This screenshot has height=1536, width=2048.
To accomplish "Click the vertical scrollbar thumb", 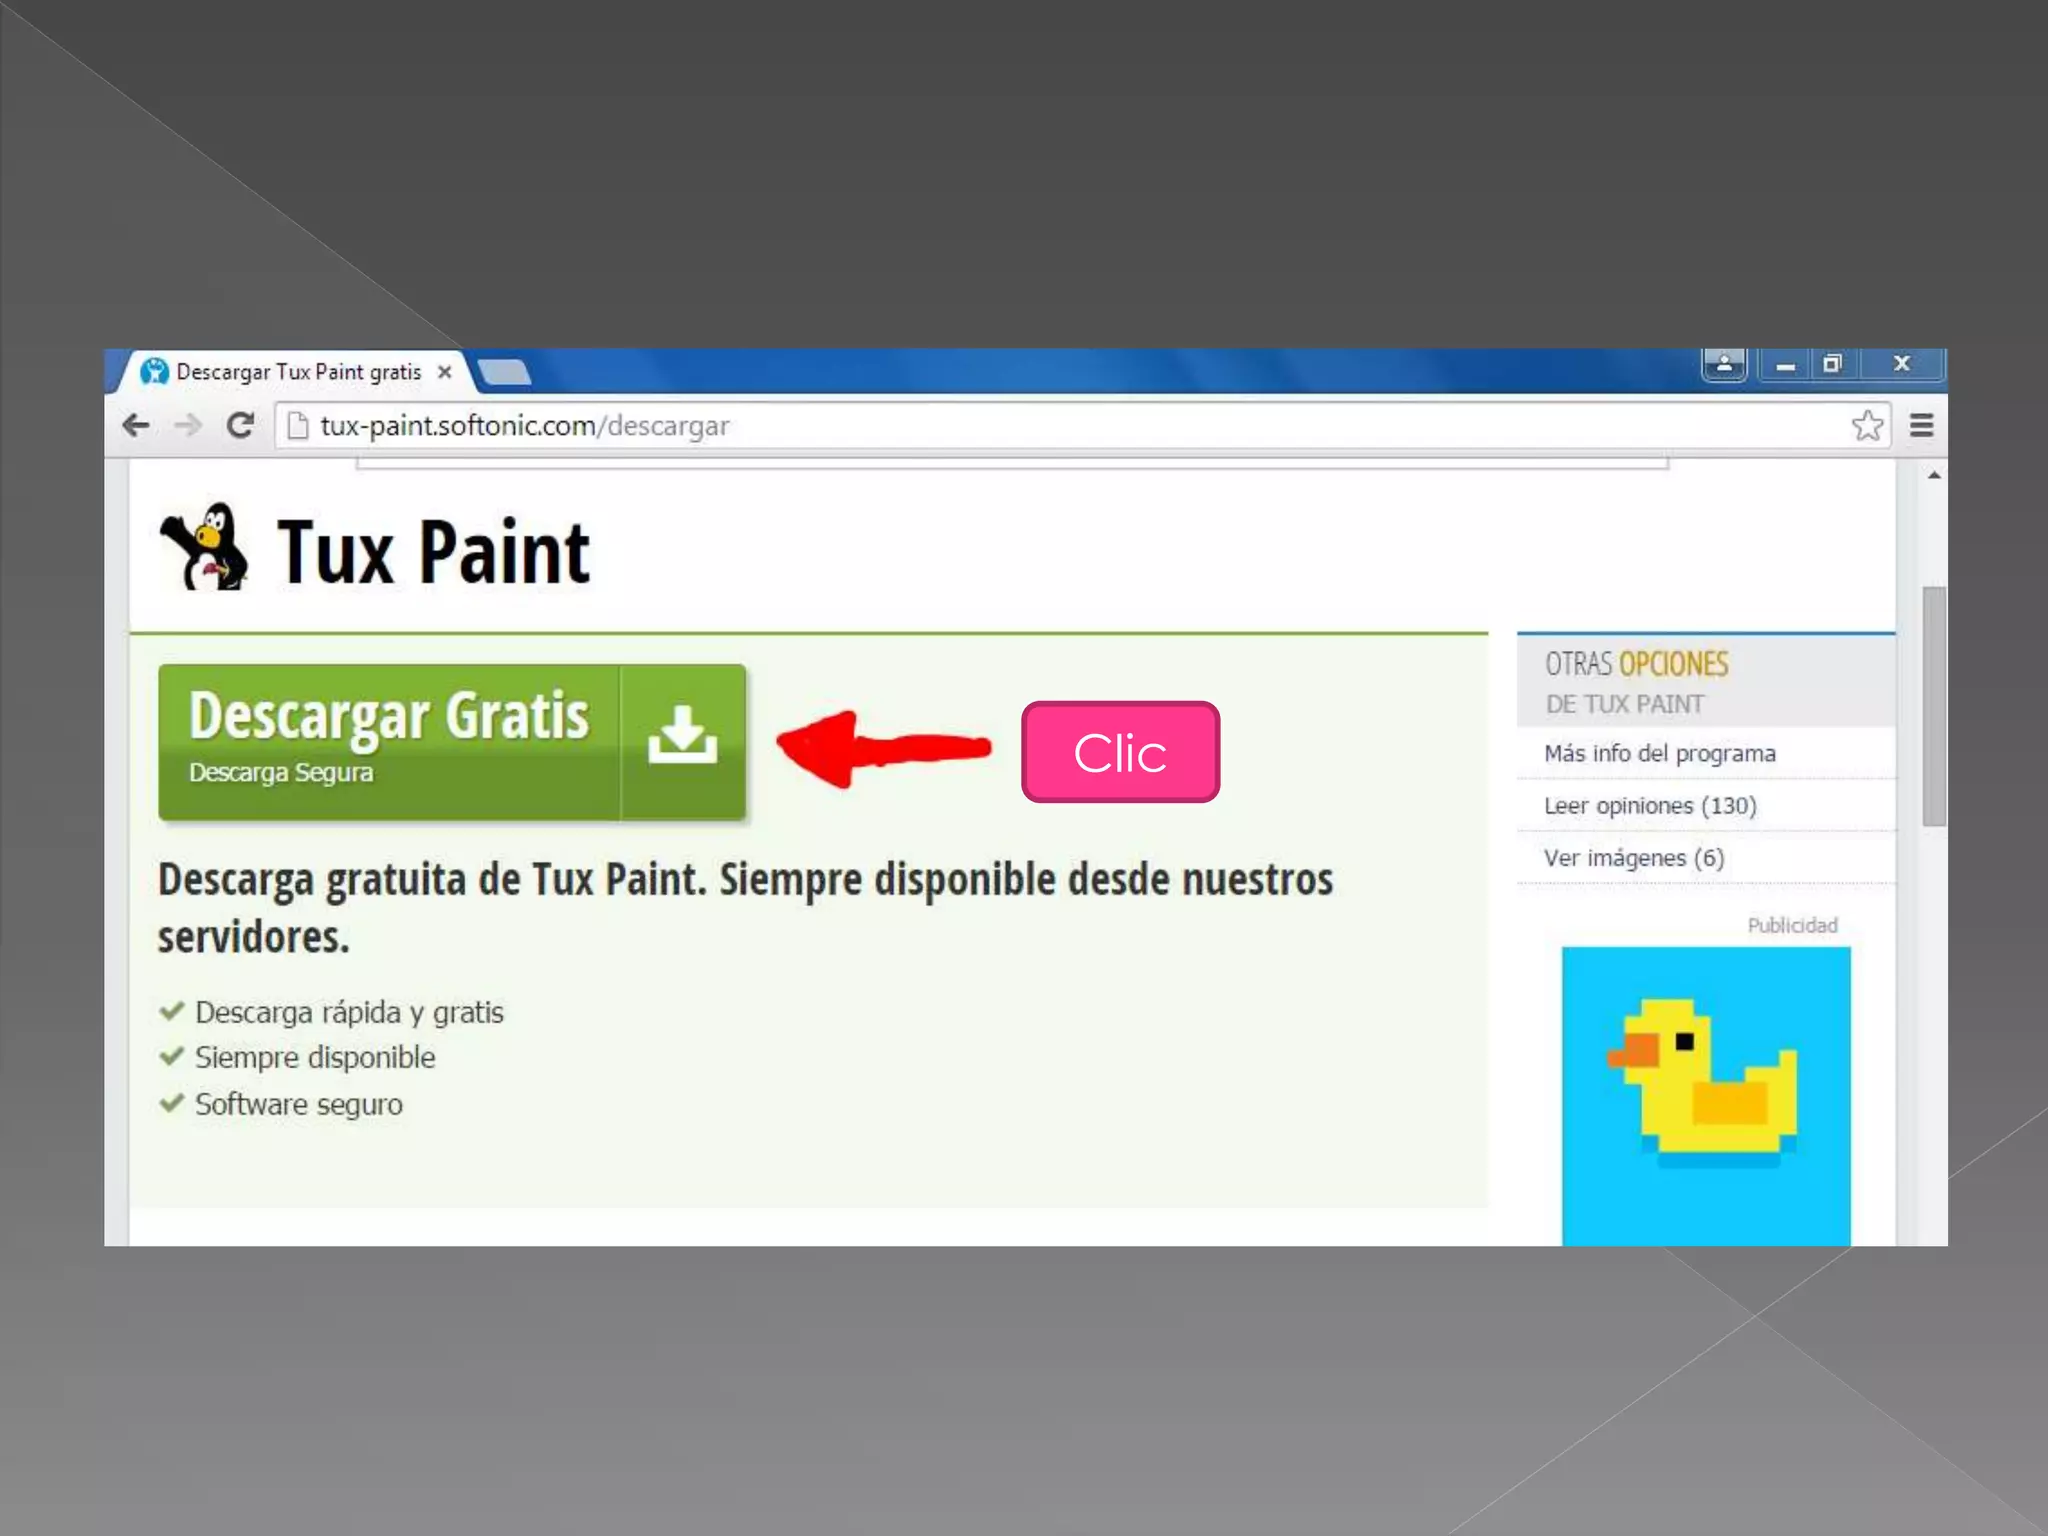I will [1934, 705].
